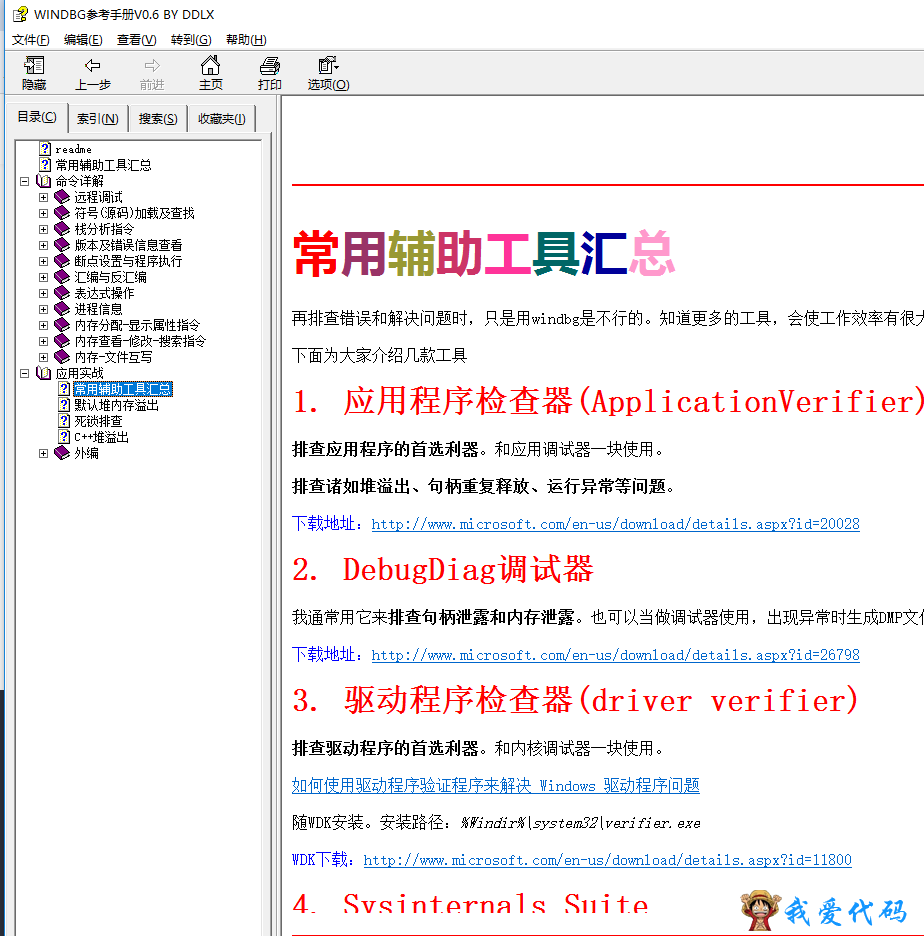Click the purple book icon beside 栈分析指令

(x=62, y=229)
